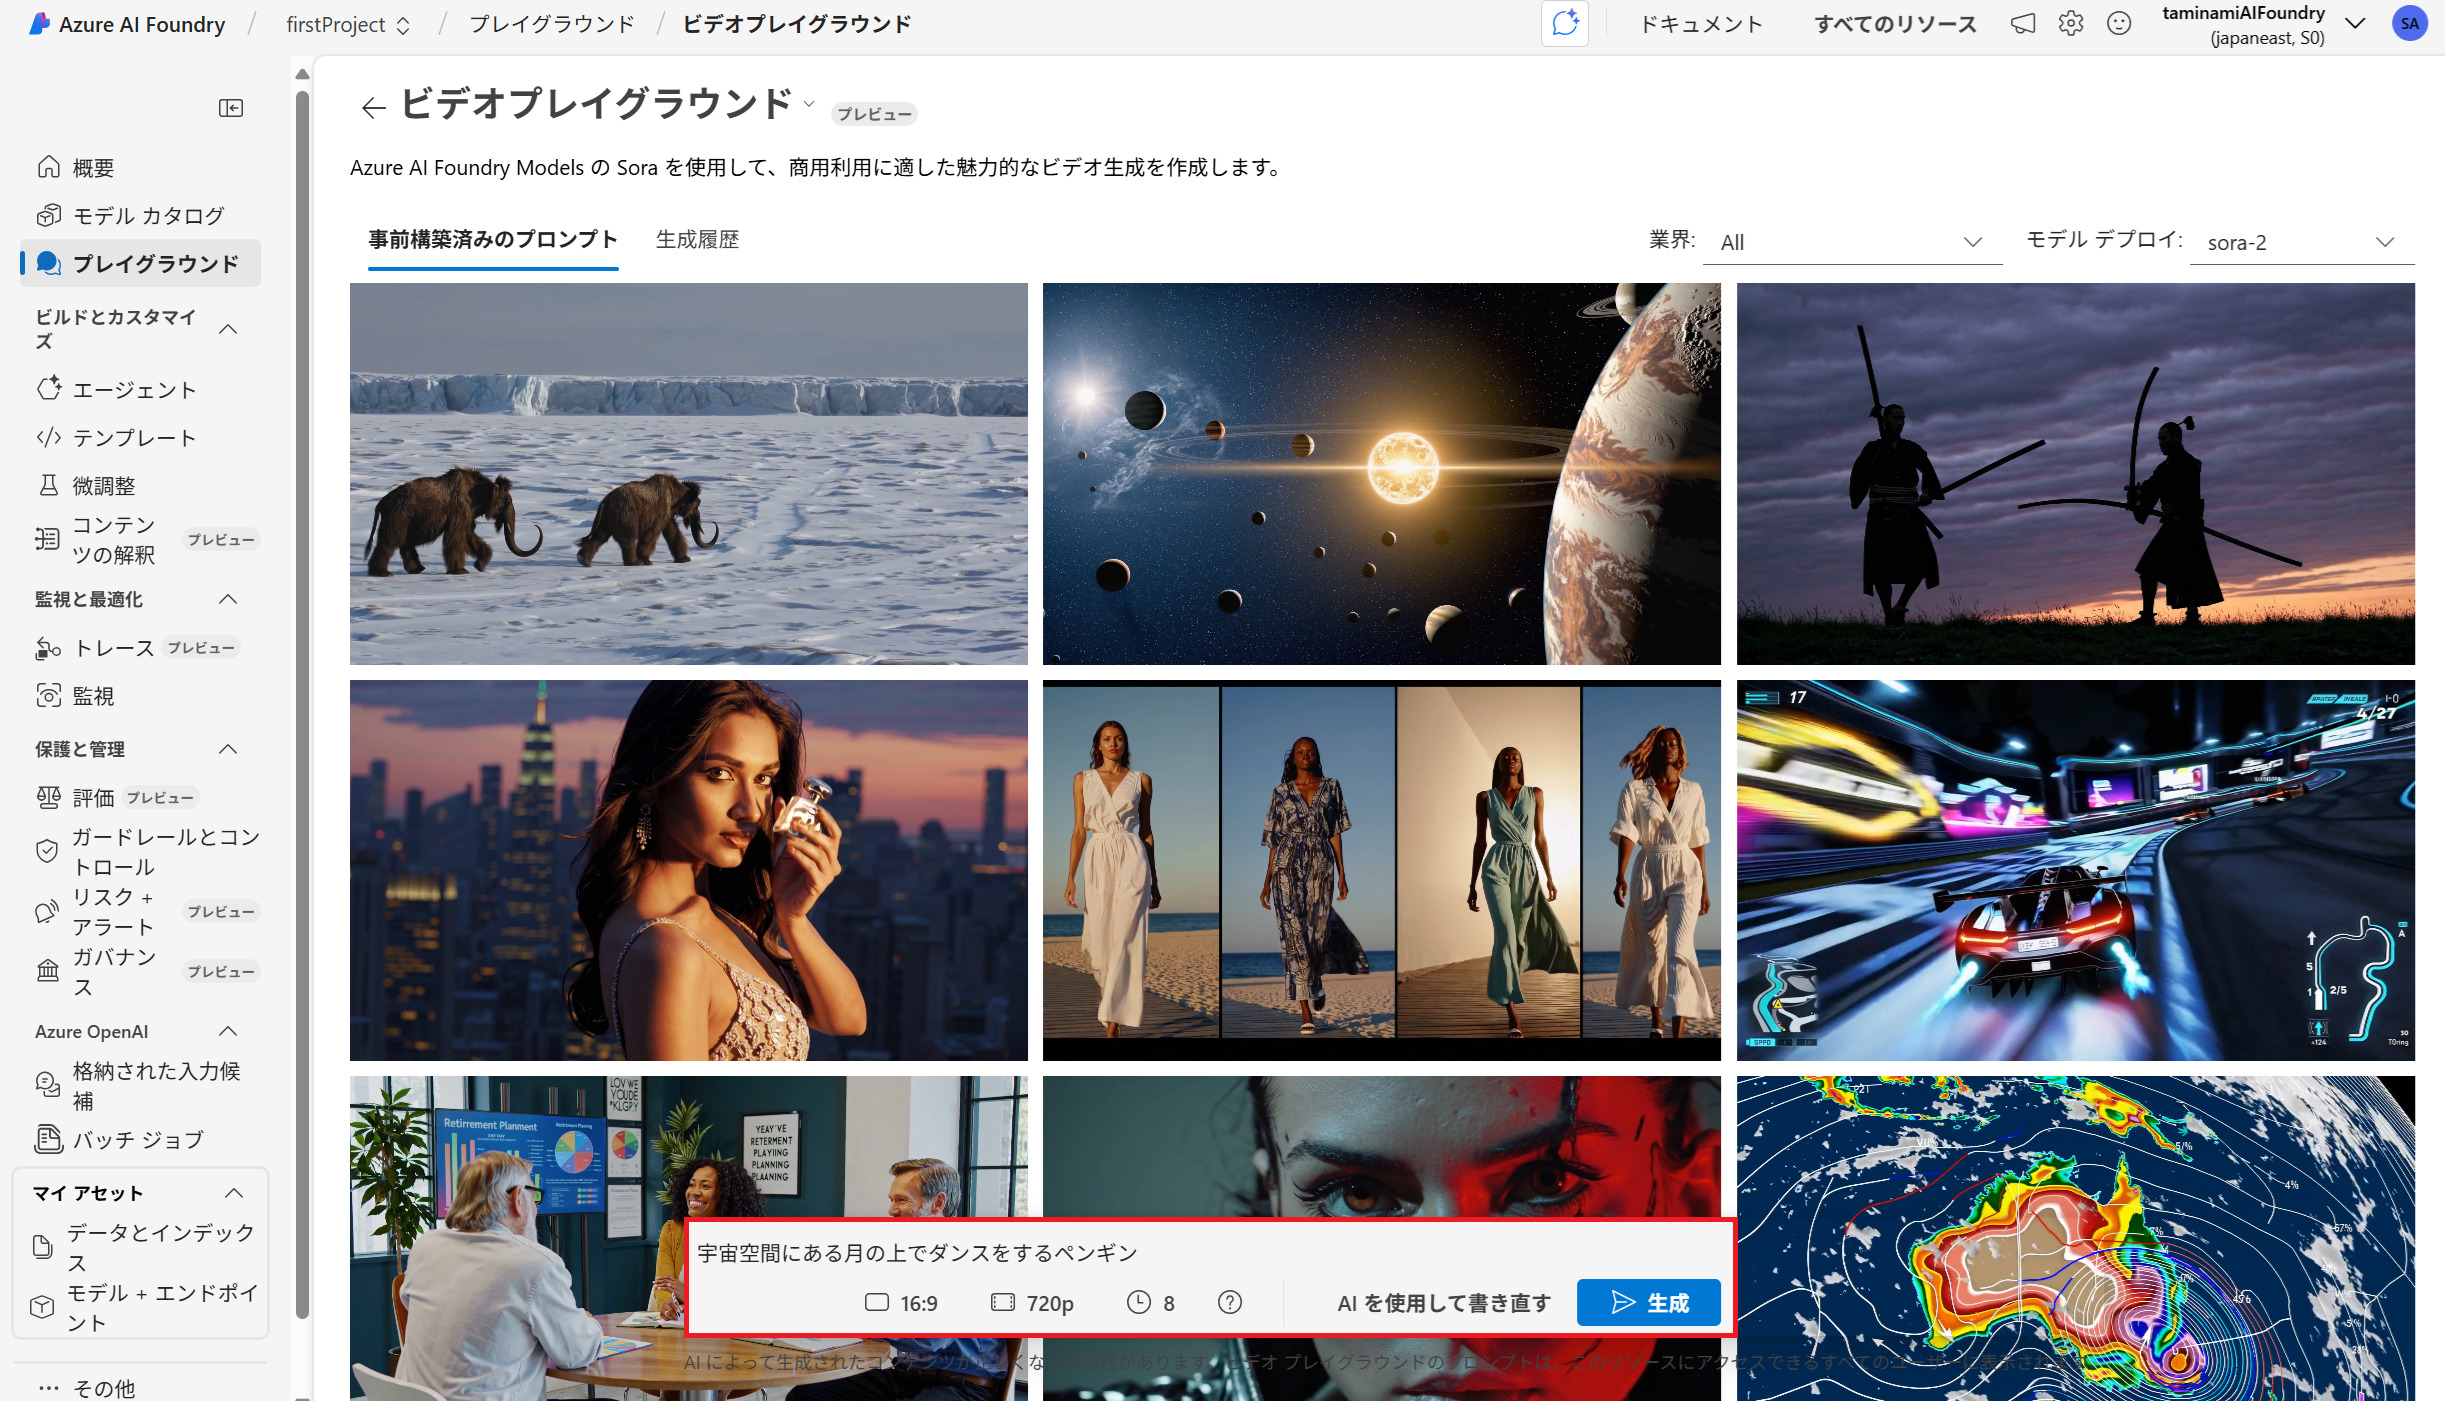Screen dimensions: 2445x1401
Task: Collapse the ビルドとカスタマイズ section
Action: click(x=228, y=329)
